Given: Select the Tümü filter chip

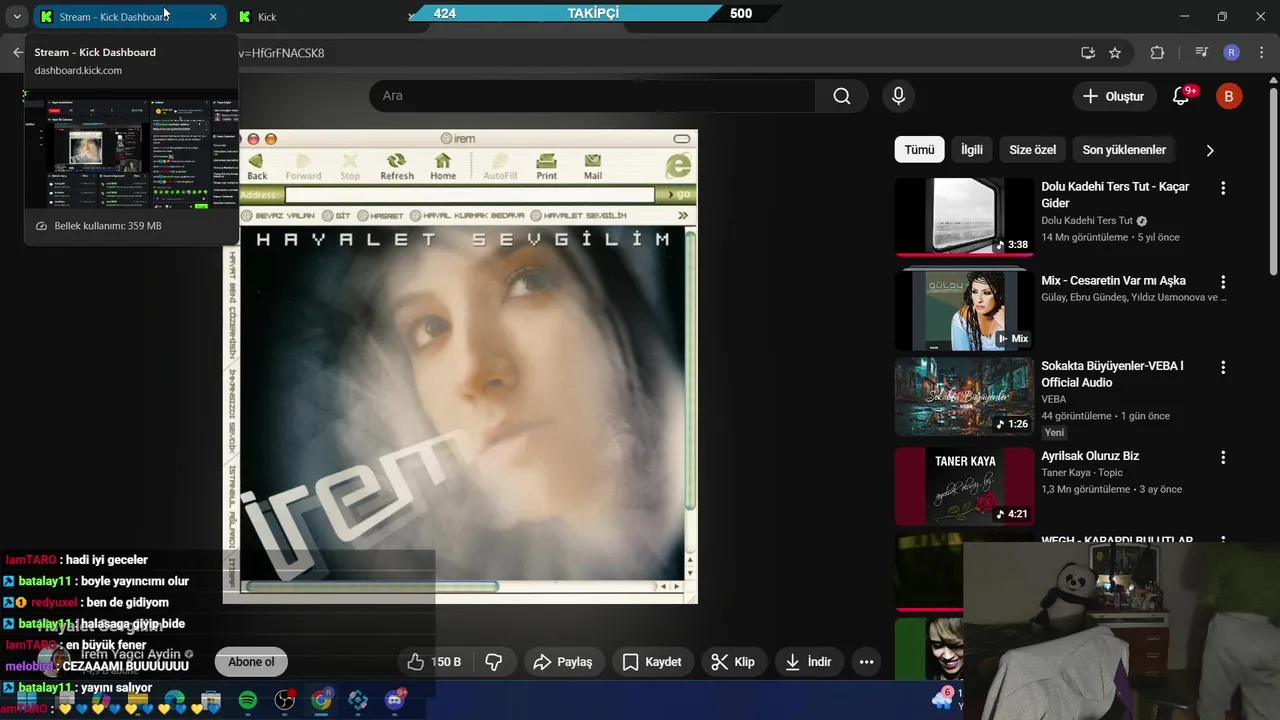Looking at the screenshot, I should pyautogui.click(x=919, y=150).
